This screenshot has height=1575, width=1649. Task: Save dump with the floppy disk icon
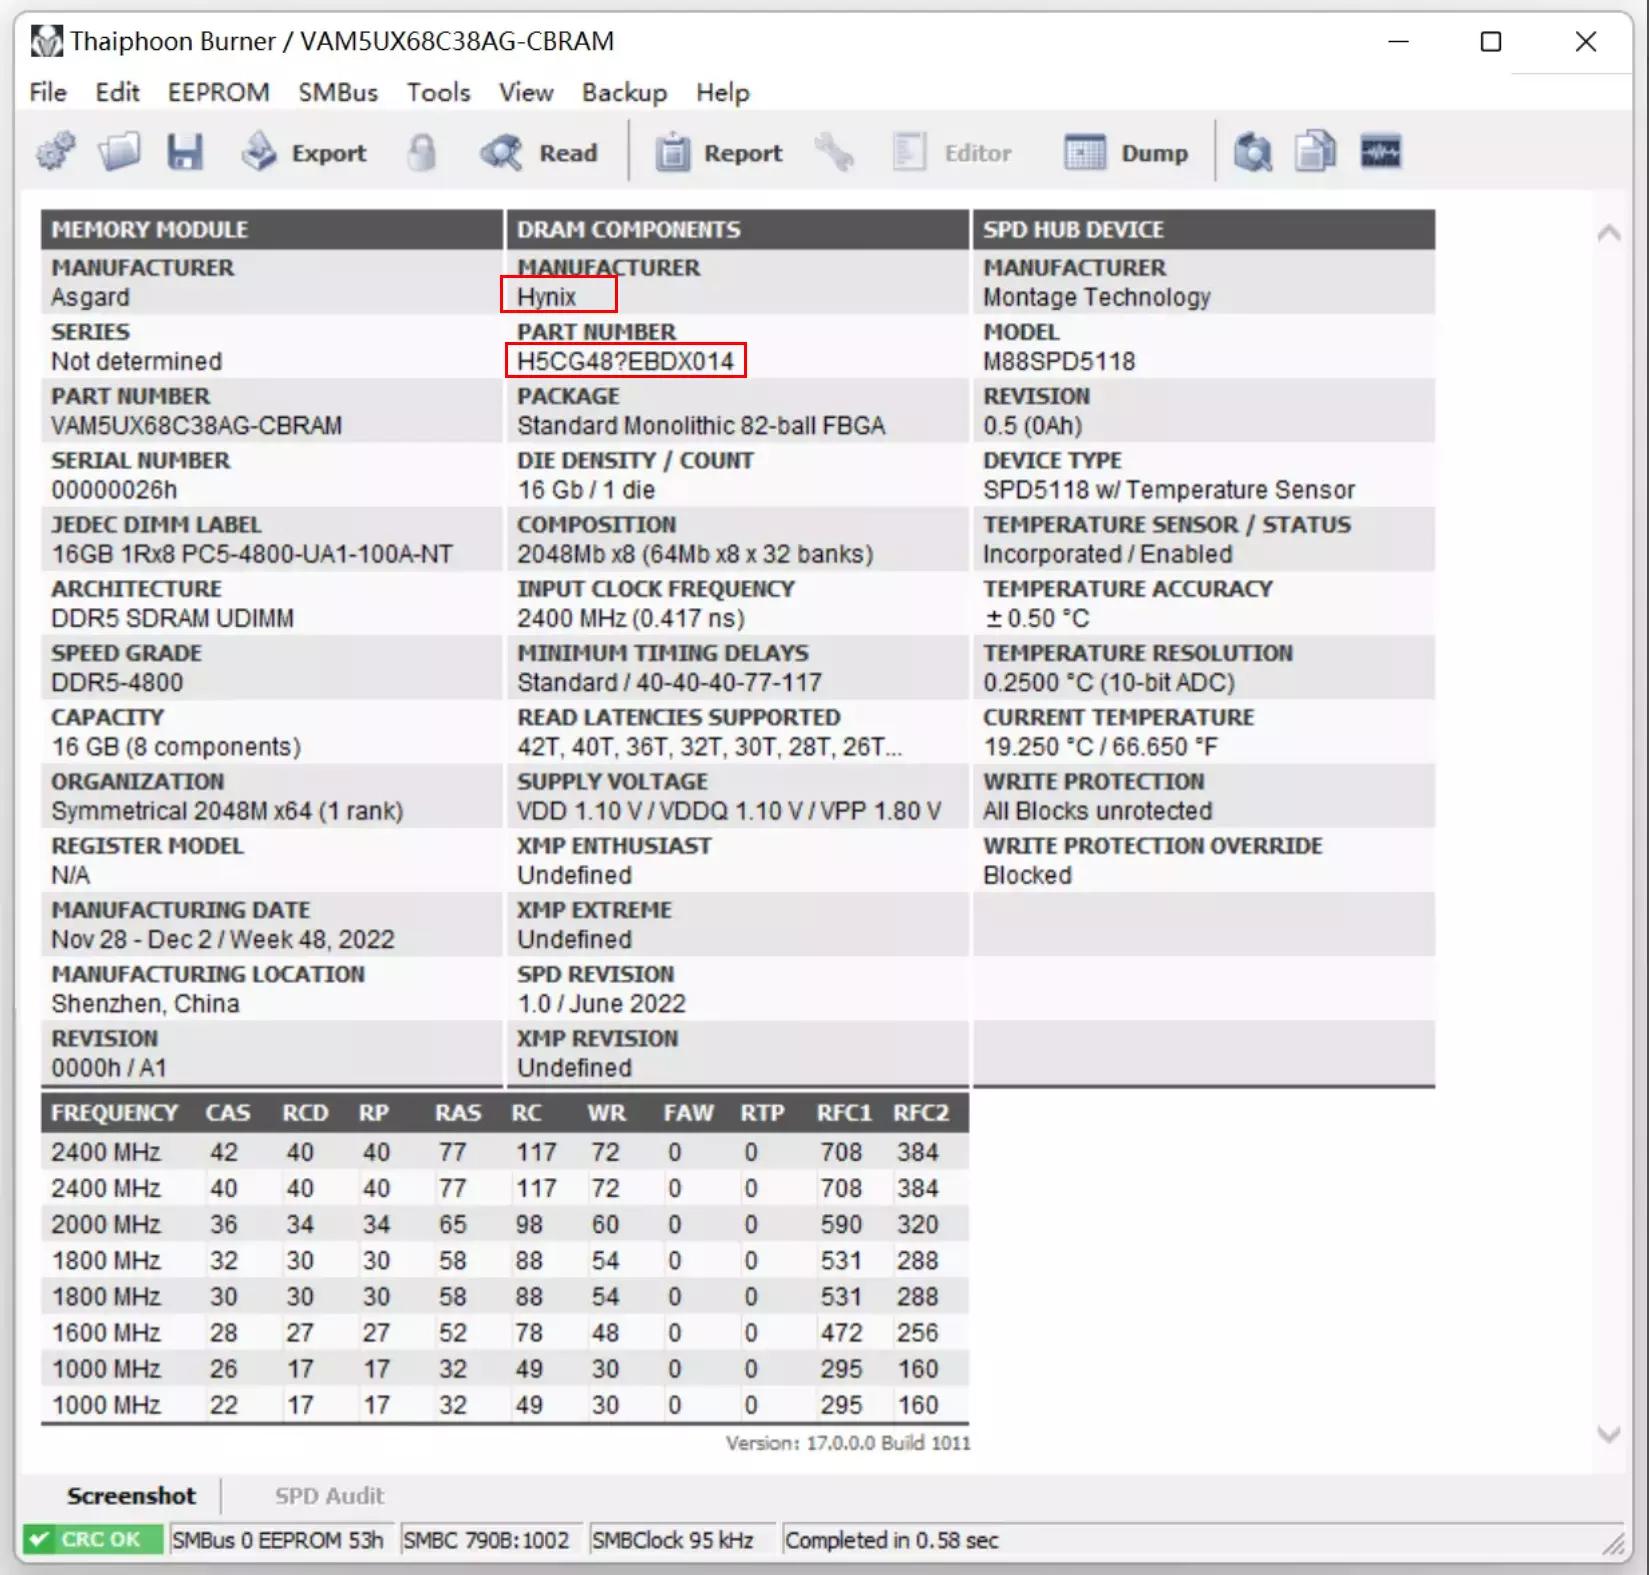click(x=185, y=152)
